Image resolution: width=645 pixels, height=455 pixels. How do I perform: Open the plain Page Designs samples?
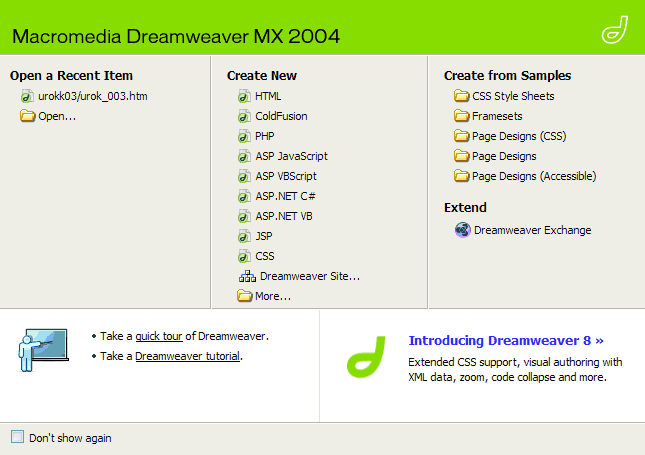click(504, 156)
